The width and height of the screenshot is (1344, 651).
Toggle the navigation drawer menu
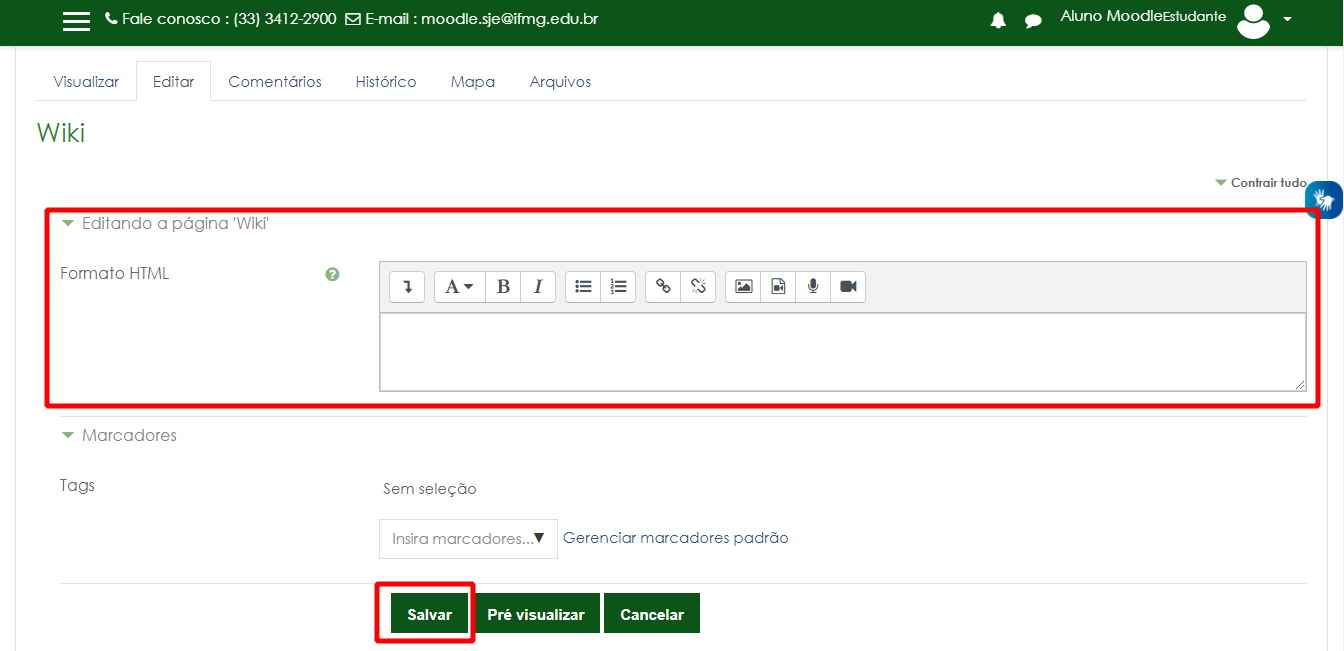click(76, 20)
